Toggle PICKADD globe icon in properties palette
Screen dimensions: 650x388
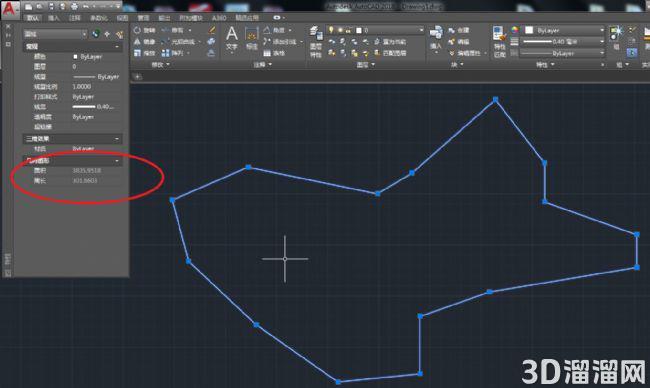[96, 34]
